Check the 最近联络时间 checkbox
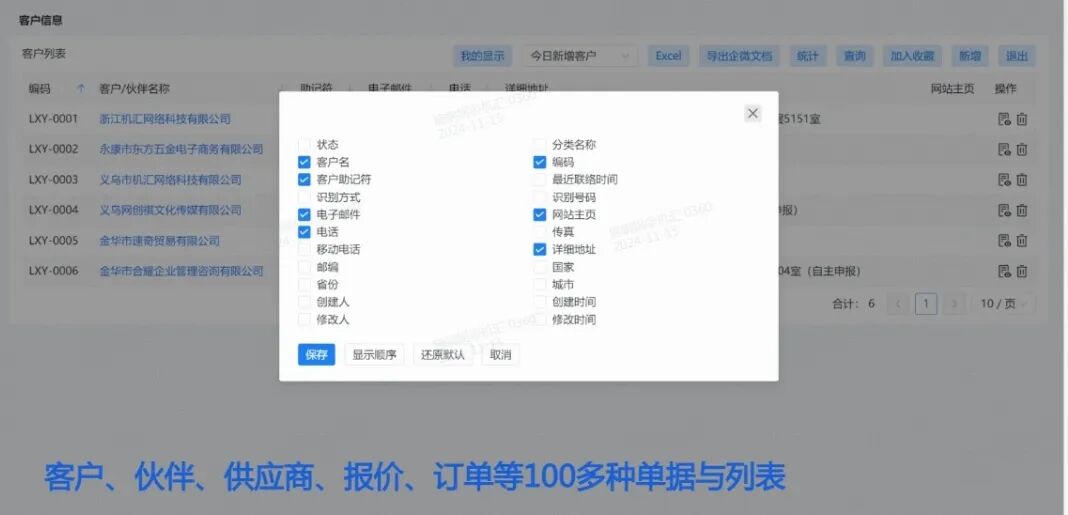The height and width of the screenshot is (515, 1068). click(539, 180)
